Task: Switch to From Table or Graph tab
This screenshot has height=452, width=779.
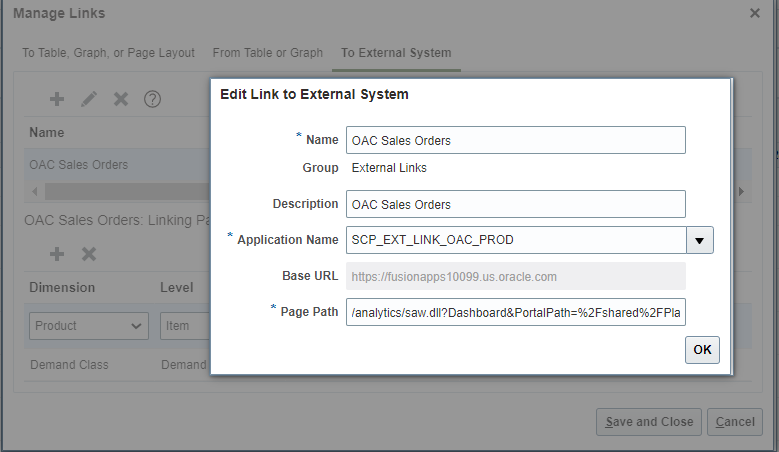Action: pyautogui.click(x=267, y=53)
